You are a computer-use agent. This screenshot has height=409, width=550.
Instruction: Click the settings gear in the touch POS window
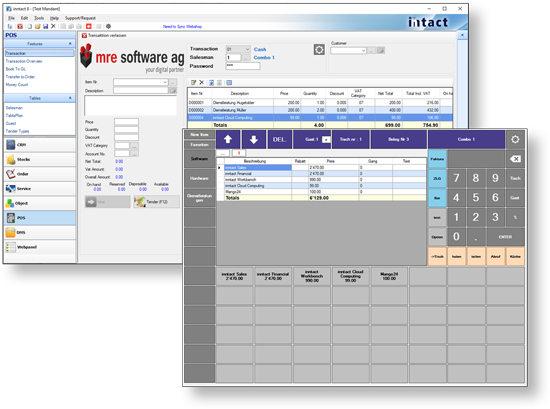(515, 139)
